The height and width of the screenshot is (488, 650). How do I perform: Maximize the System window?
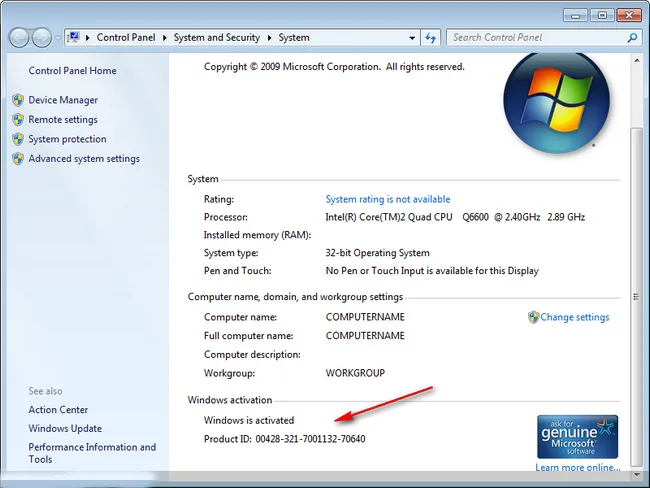602,15
